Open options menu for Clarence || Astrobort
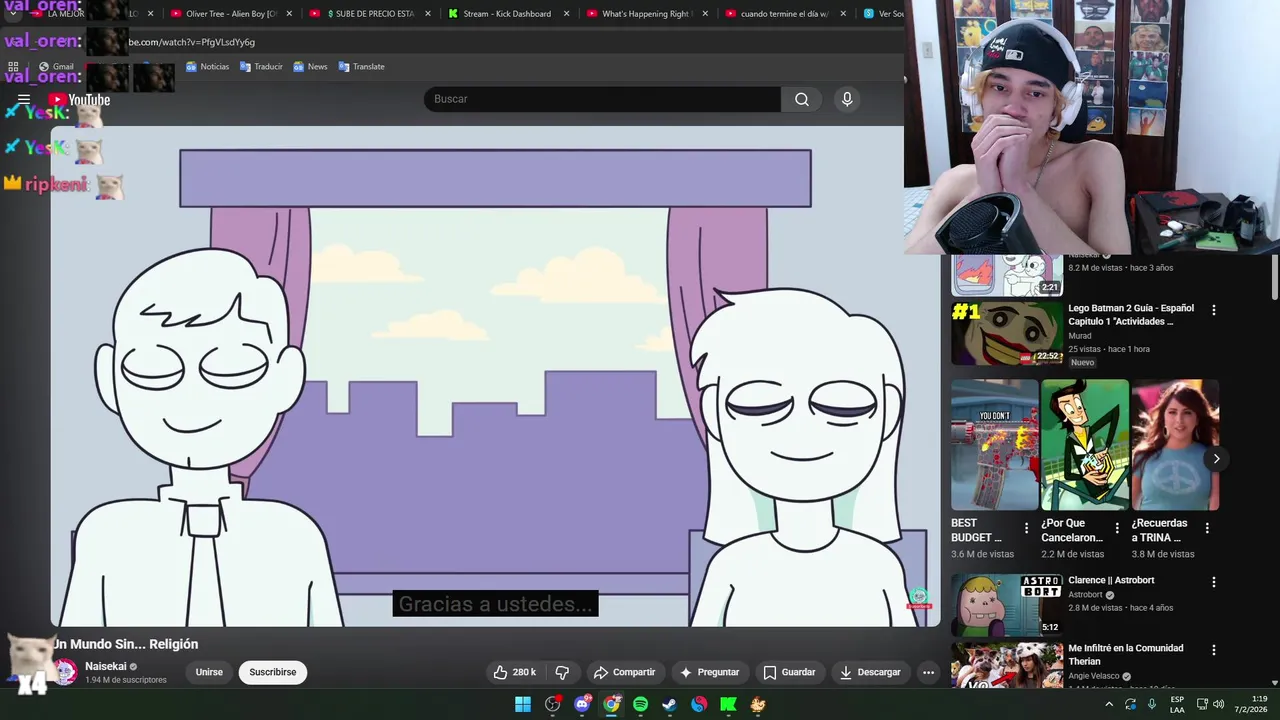The width and height of the screenshot is (1280, 720). point(1214,582)
